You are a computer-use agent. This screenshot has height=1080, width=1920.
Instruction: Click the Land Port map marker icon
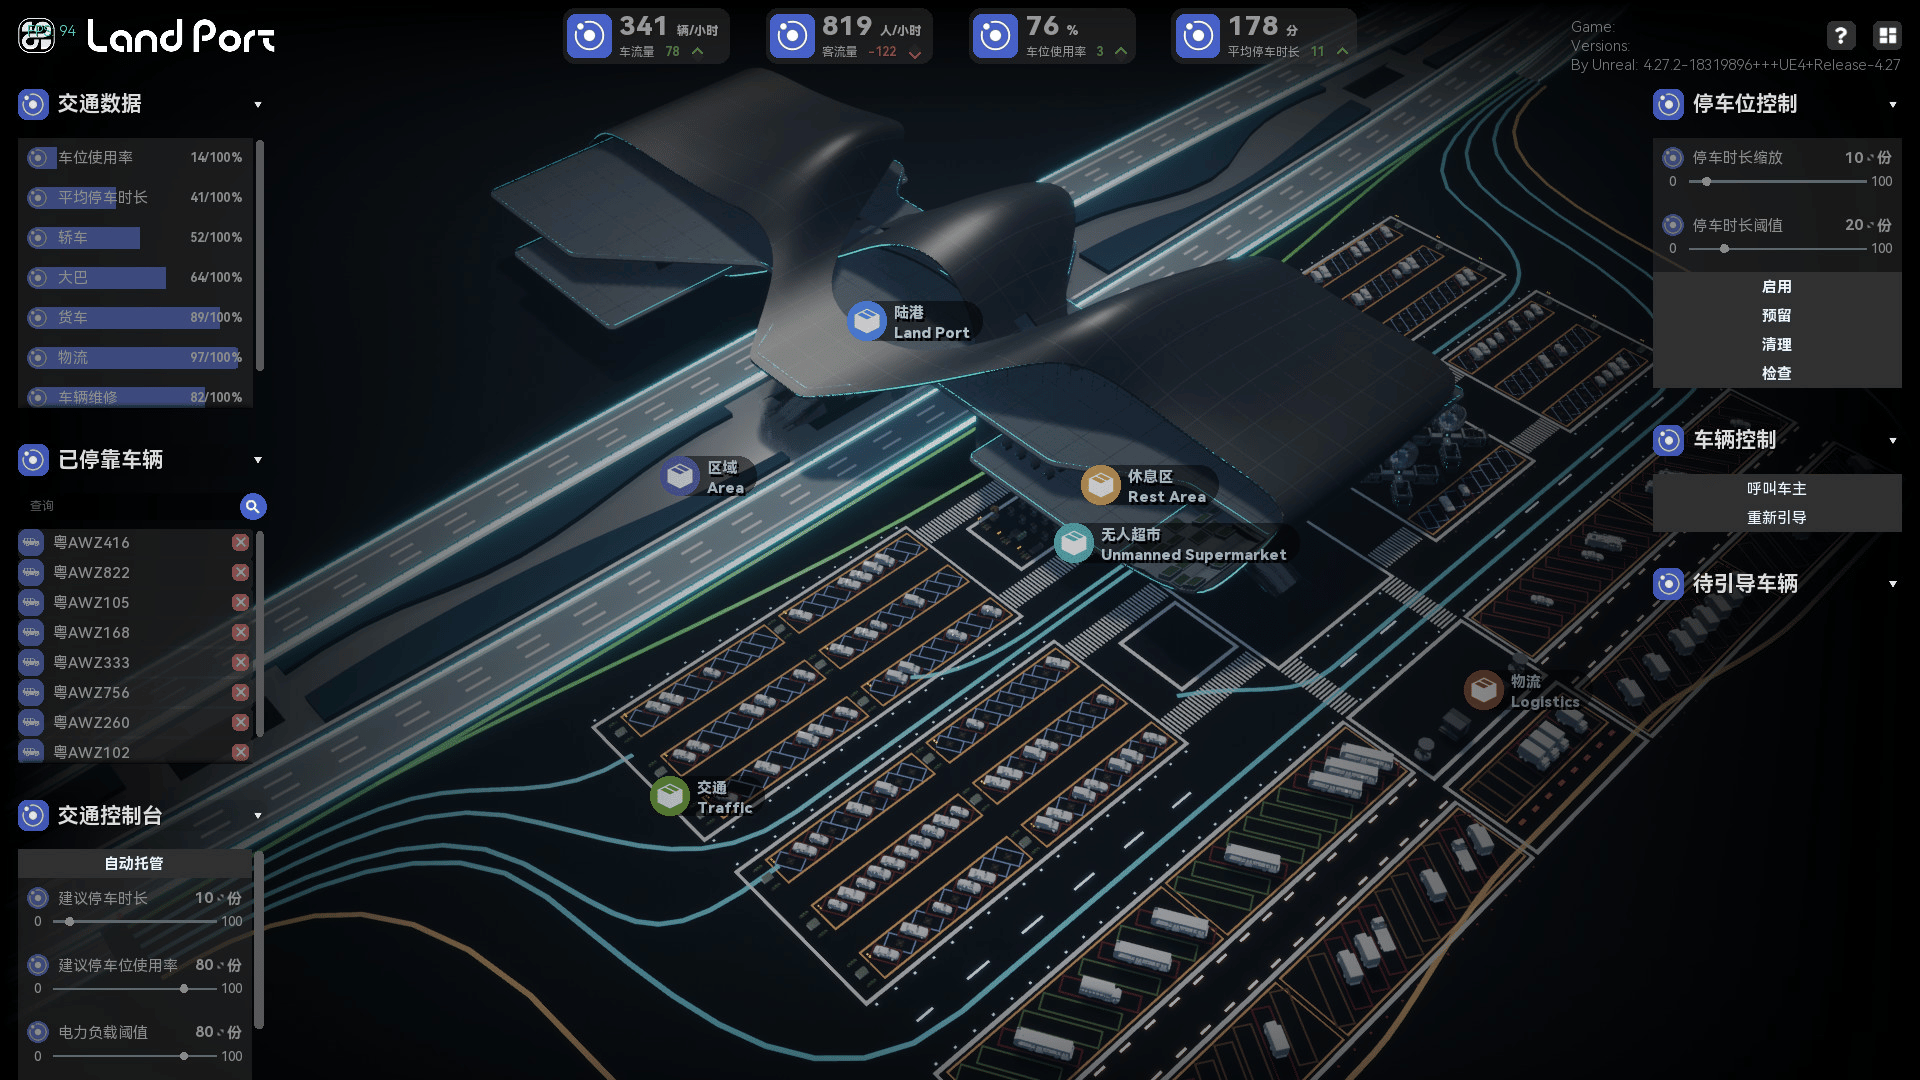click(867, 321)
